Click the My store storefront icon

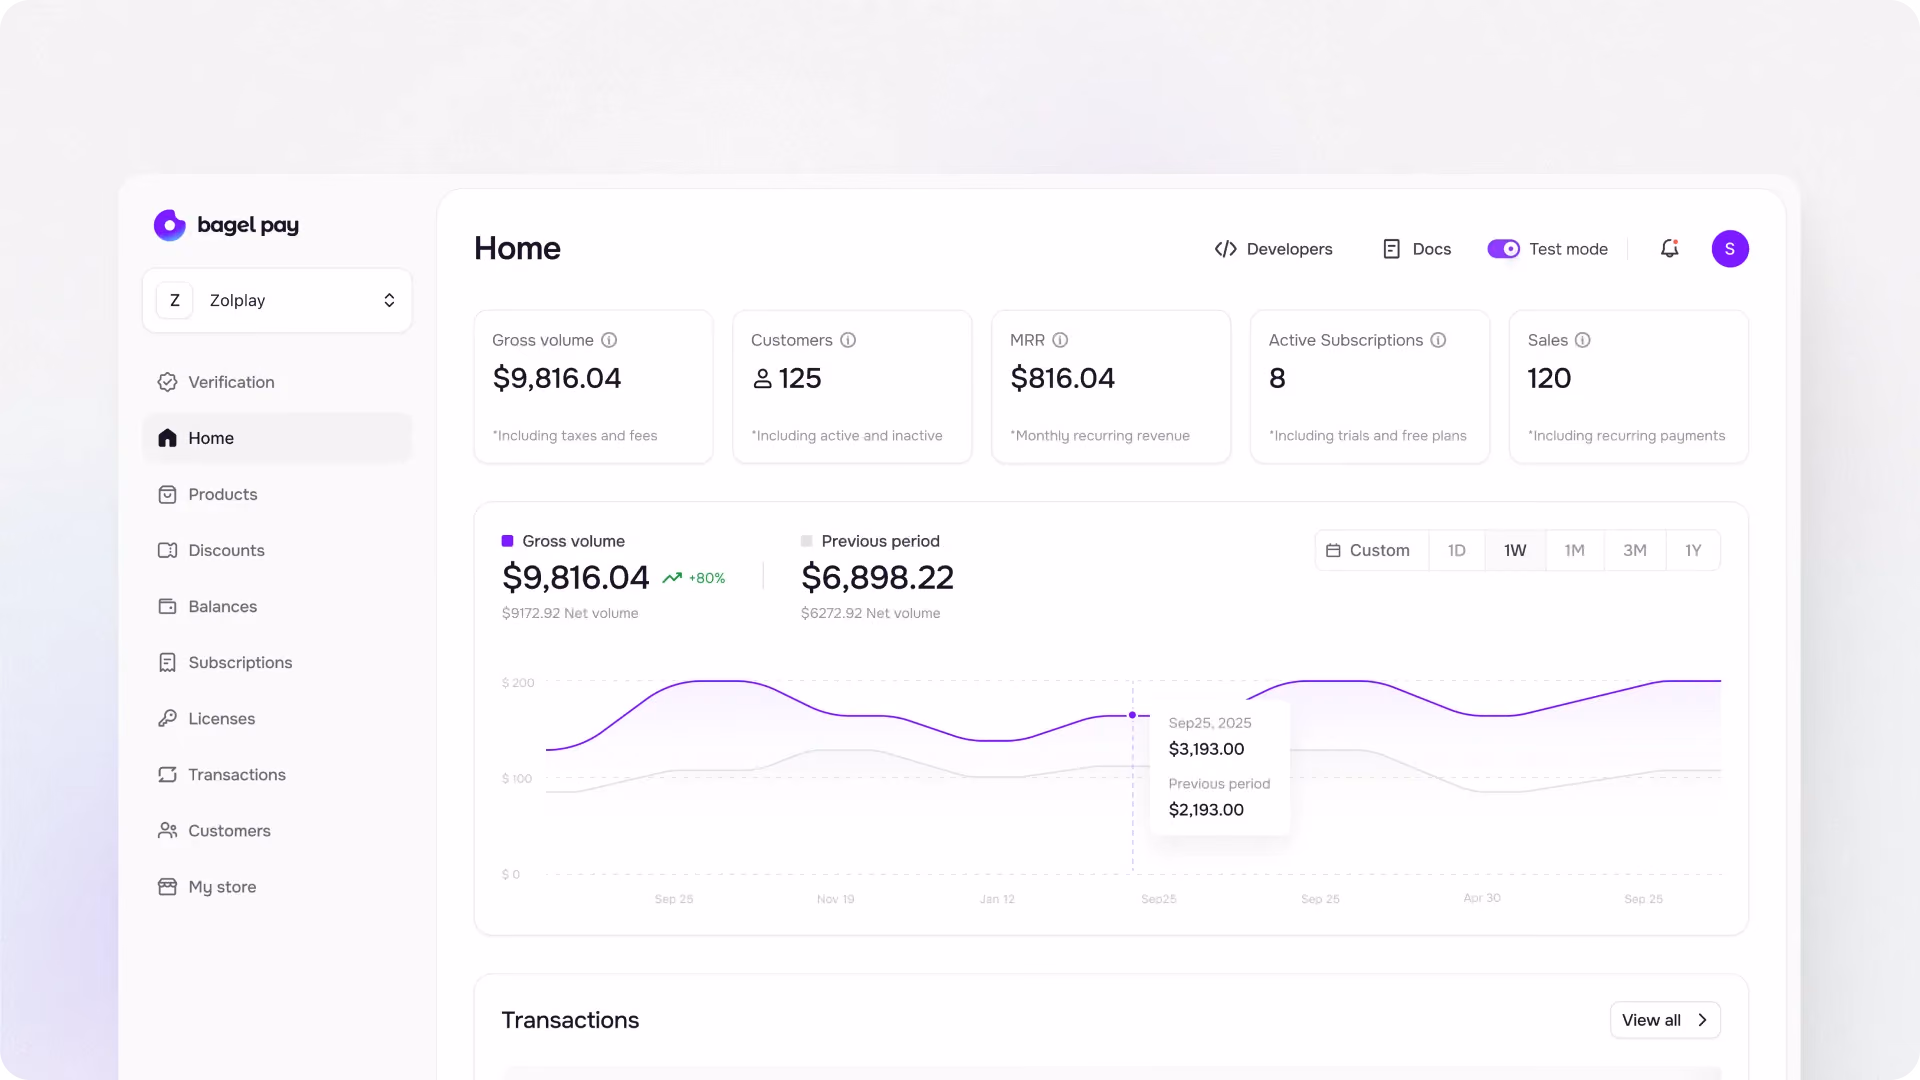click(167, 886)
